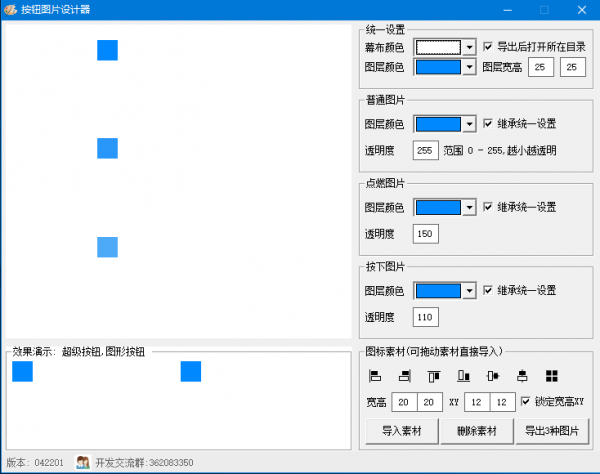
Task: Click the right demo button in 效果演示
Action: pyautogui.click(x=191, y=371)
